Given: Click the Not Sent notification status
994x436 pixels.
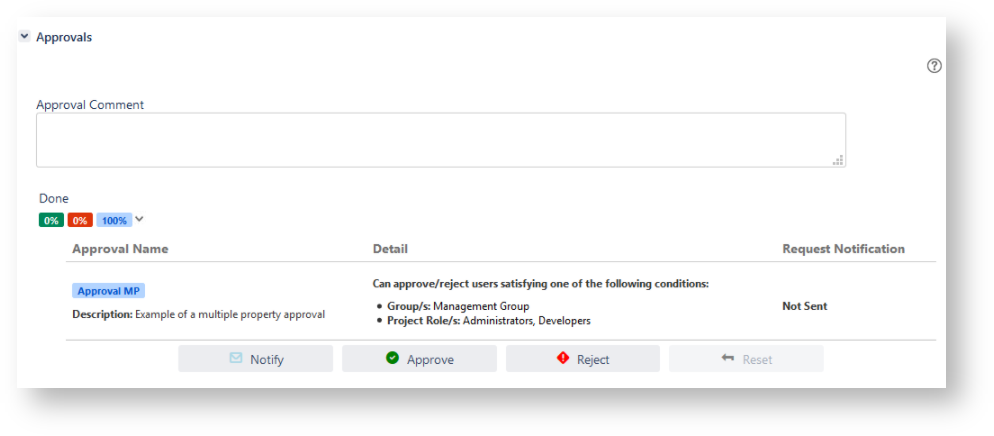Looking at the screenshot, I should pos(804,306).
